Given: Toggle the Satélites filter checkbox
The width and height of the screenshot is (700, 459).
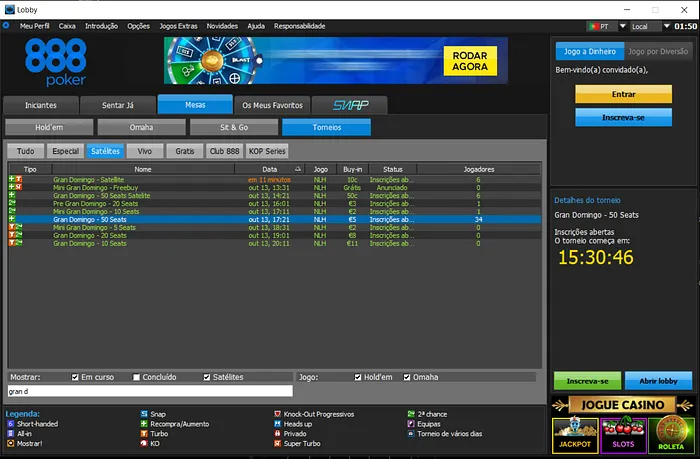Looking at the screenshot, I should click(207, 377).
